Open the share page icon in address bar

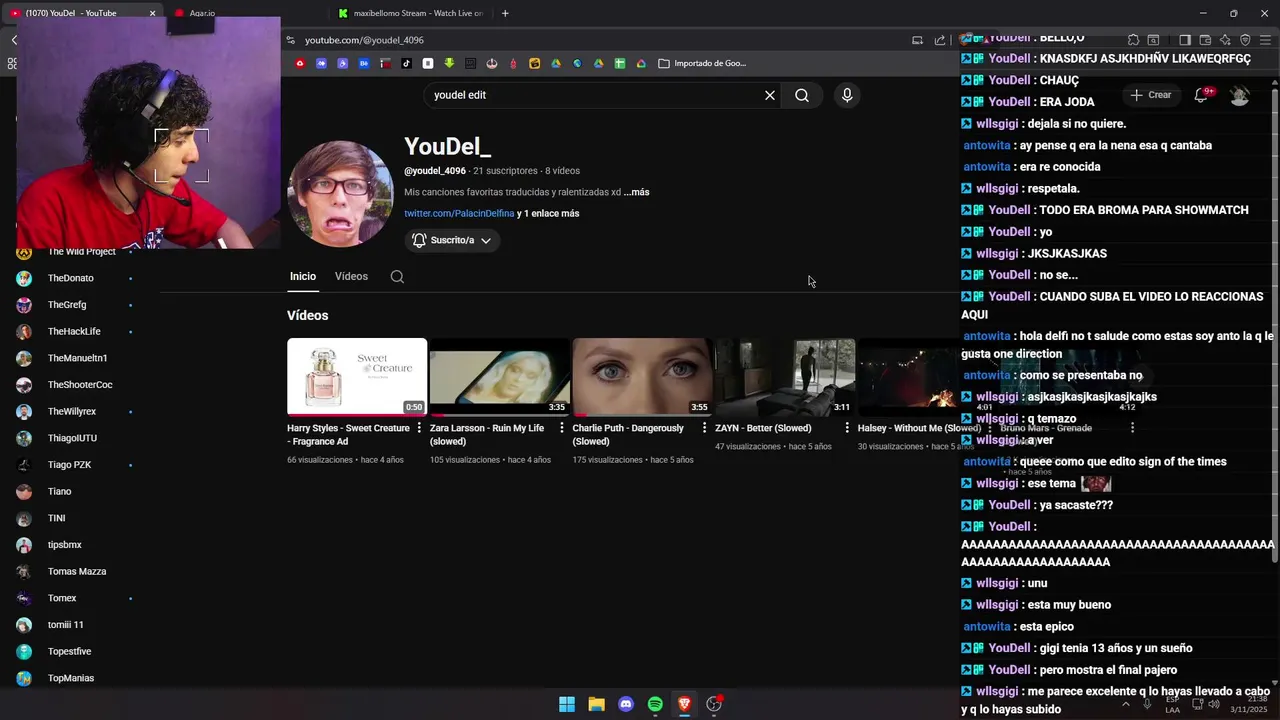[x=940, y=40]
